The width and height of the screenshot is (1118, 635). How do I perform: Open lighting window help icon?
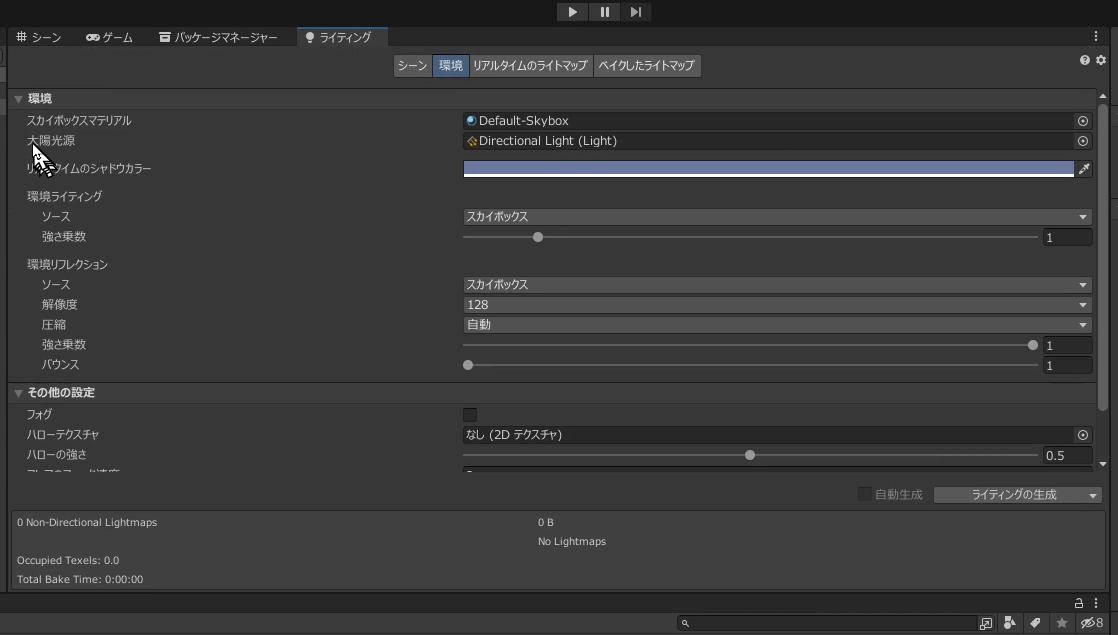pyautogui.click(x=1084, y=61)
